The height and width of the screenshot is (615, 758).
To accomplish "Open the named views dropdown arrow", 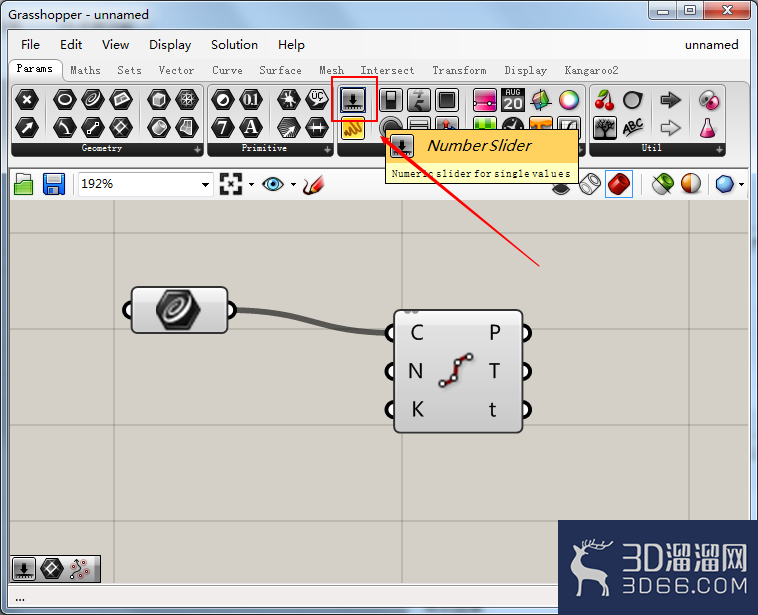I will pos(293,184).
